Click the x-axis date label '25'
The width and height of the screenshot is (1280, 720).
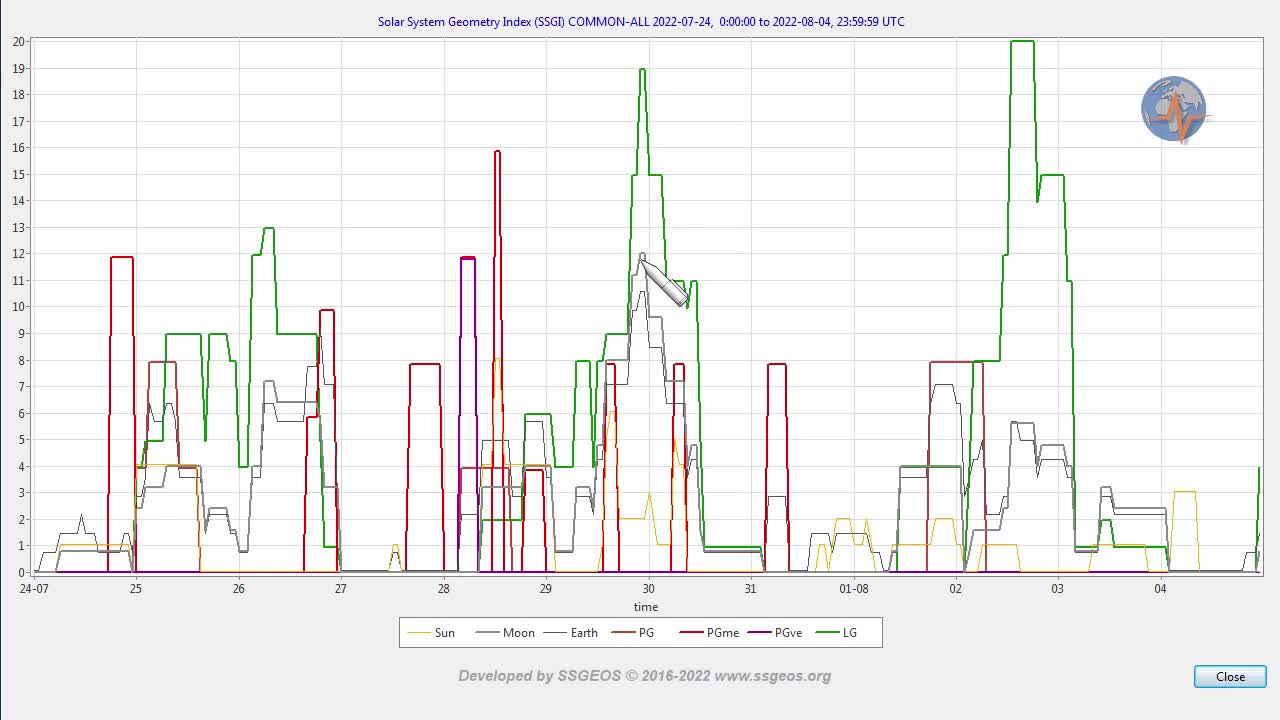(136, 588)
